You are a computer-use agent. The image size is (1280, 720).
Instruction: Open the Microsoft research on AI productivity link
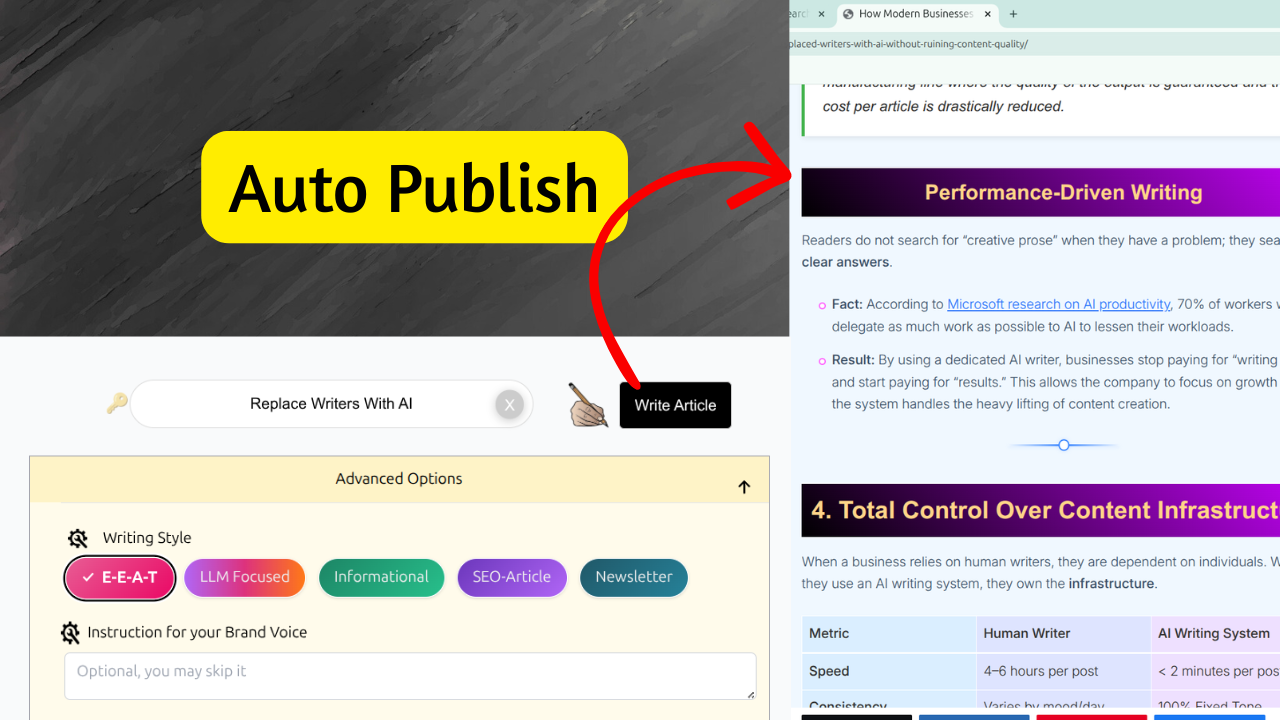(1058, 304)
